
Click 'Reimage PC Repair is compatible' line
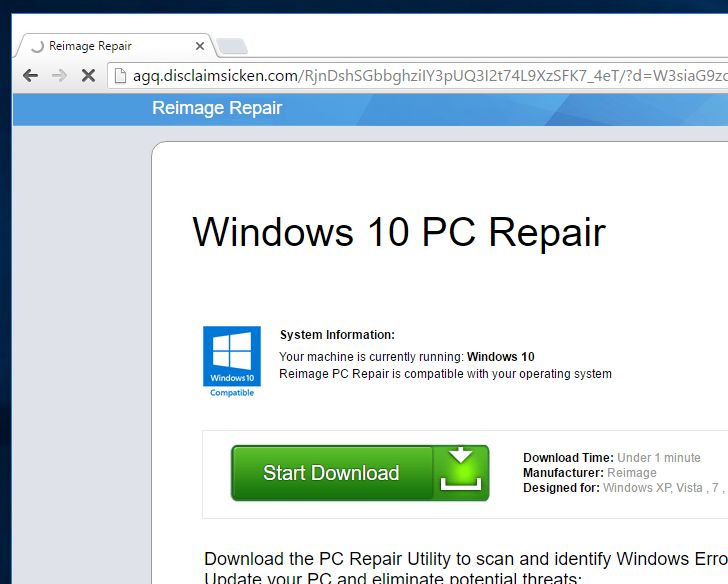pyautogui.click(x=445, y=374)
